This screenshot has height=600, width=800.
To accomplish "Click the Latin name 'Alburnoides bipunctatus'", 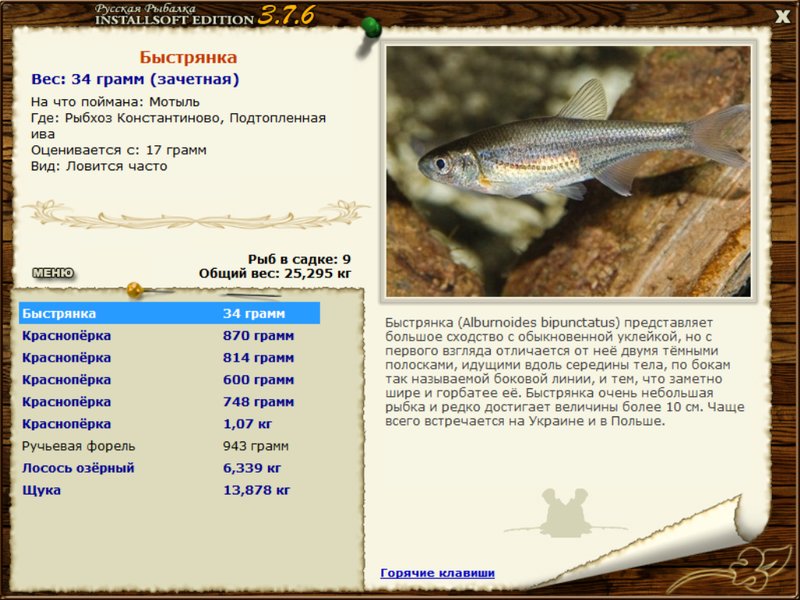I will pyautogui.click(x=541, y=322).
